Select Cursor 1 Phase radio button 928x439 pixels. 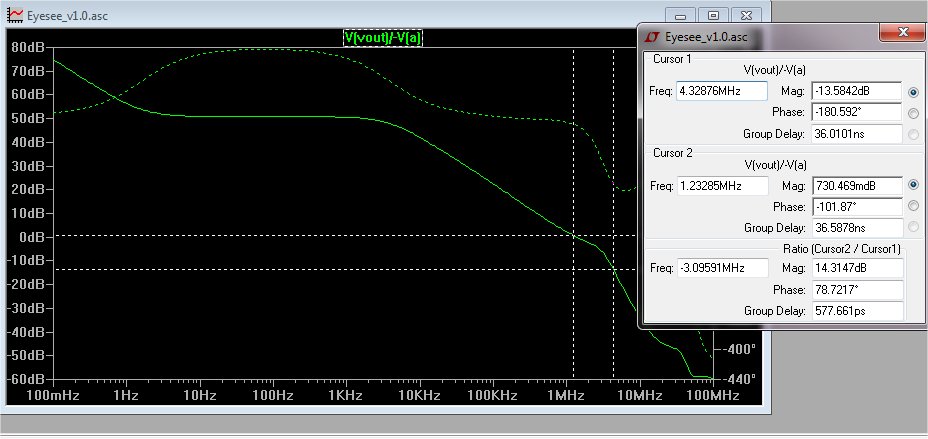pyautogui.click(x=914, y=113)
